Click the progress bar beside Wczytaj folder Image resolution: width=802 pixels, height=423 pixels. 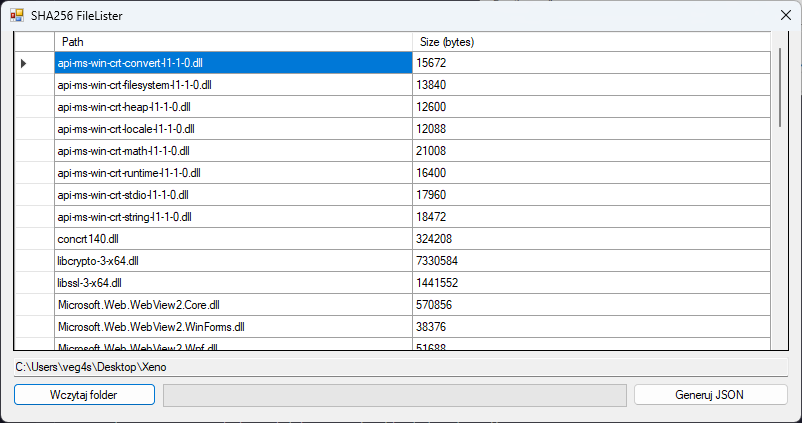pos(395,395)
